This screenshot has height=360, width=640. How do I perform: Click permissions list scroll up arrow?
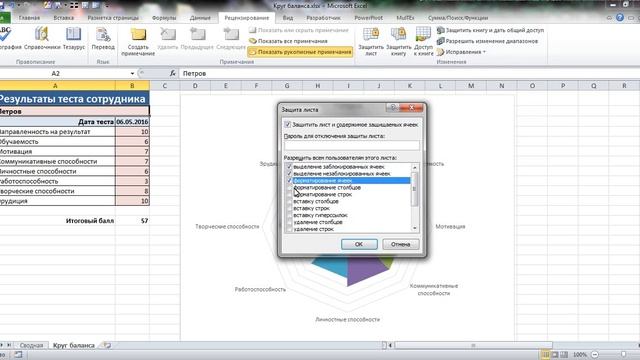tap(415, 167)
